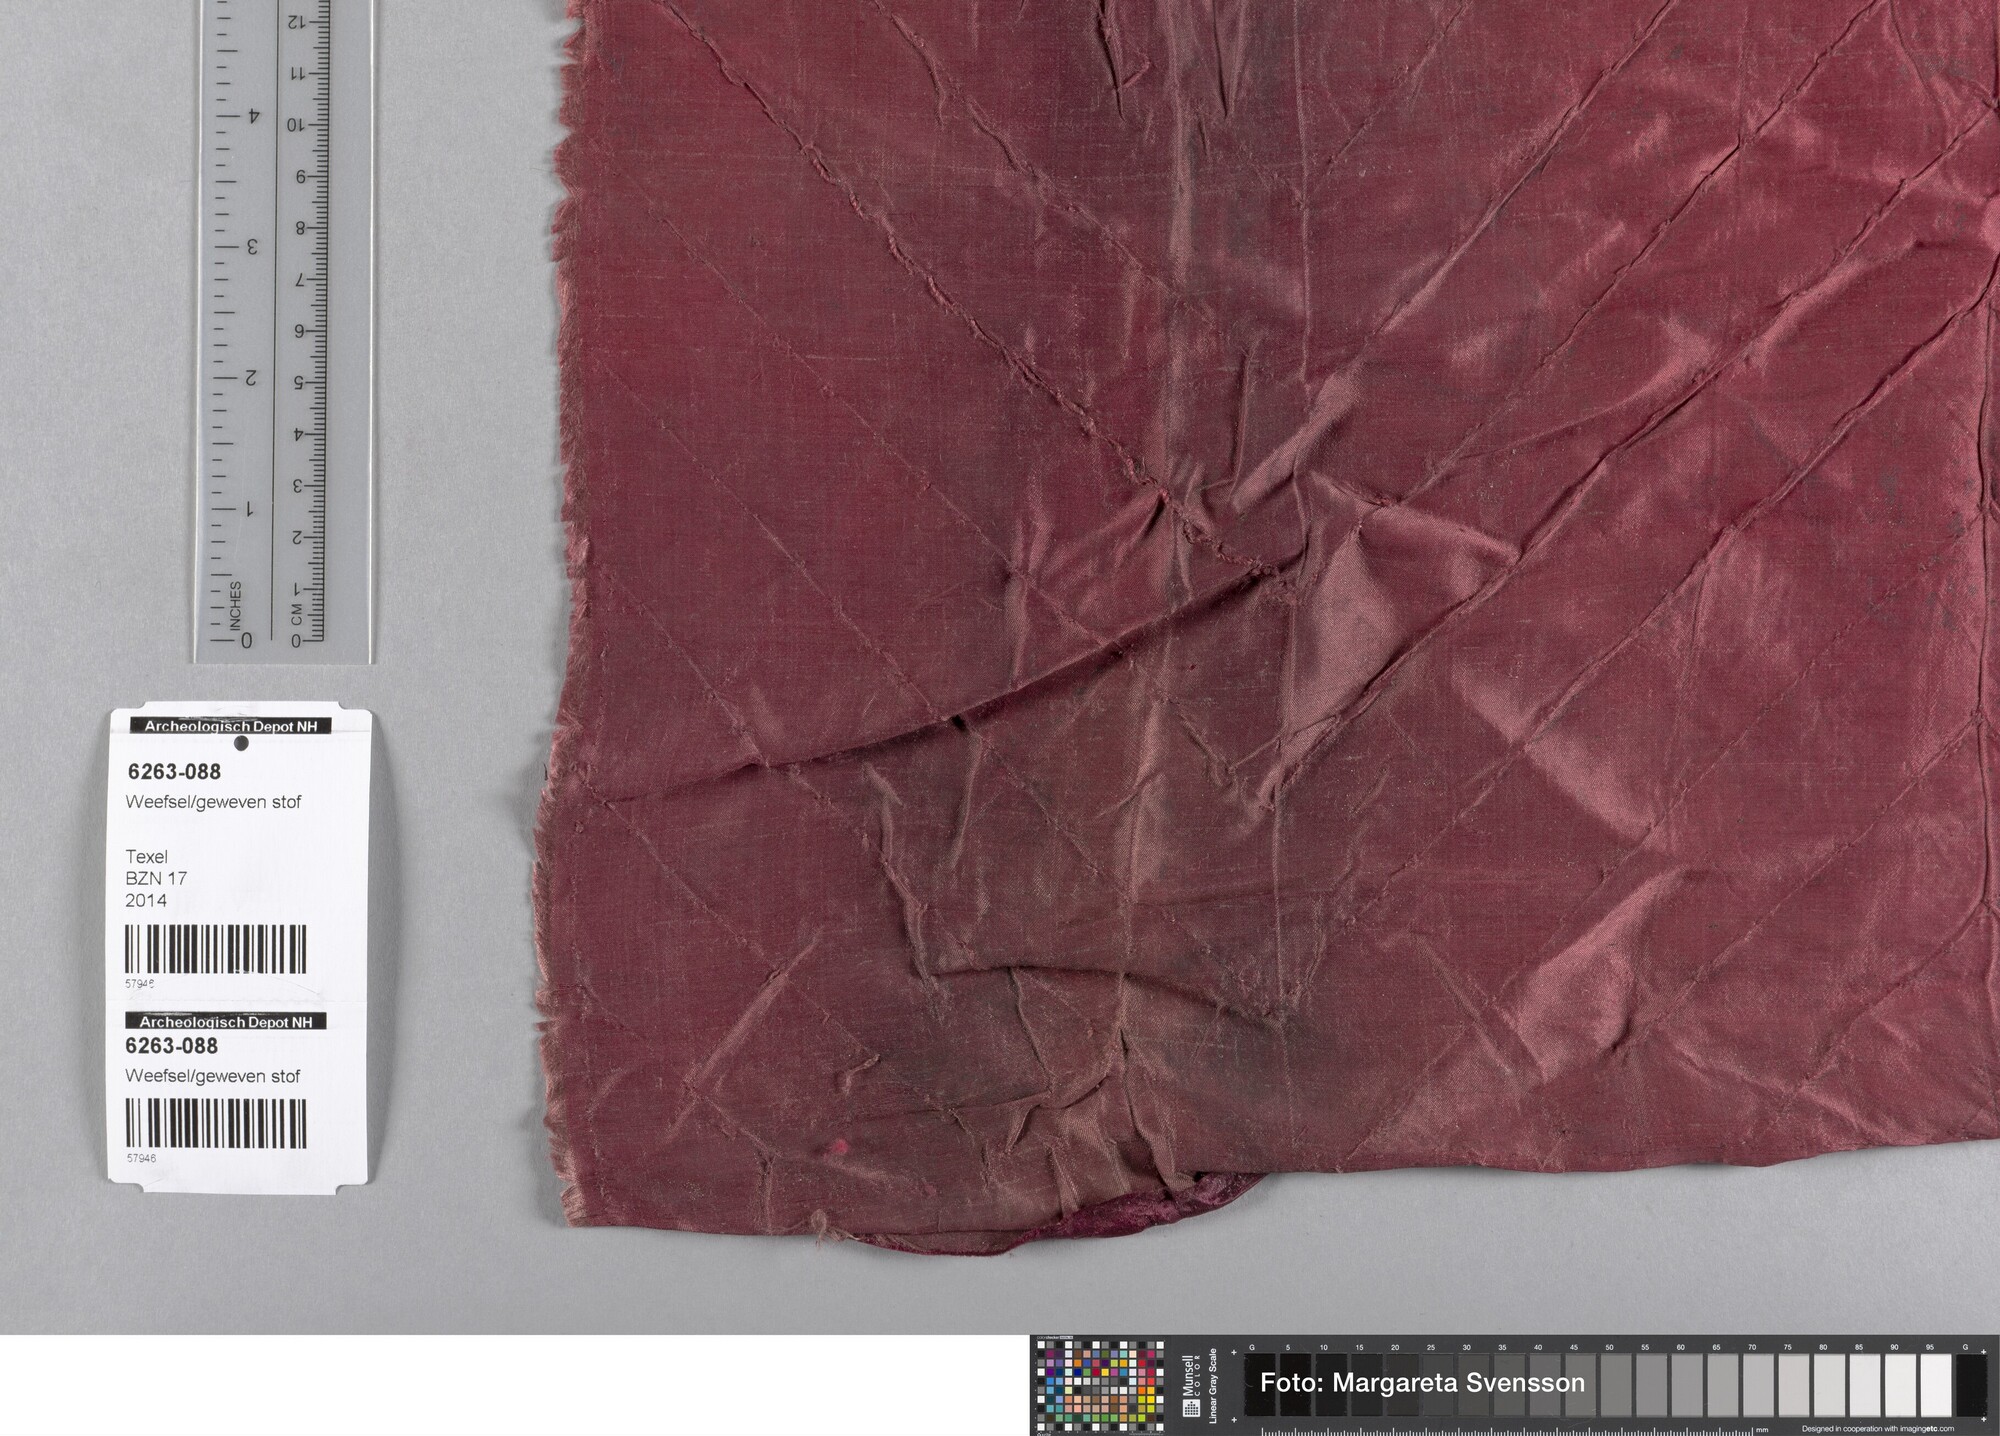This screenshot has width=2000, height=1436.
Task: Click the top Archeologisch Depot NH header
Action: [231, 727]
